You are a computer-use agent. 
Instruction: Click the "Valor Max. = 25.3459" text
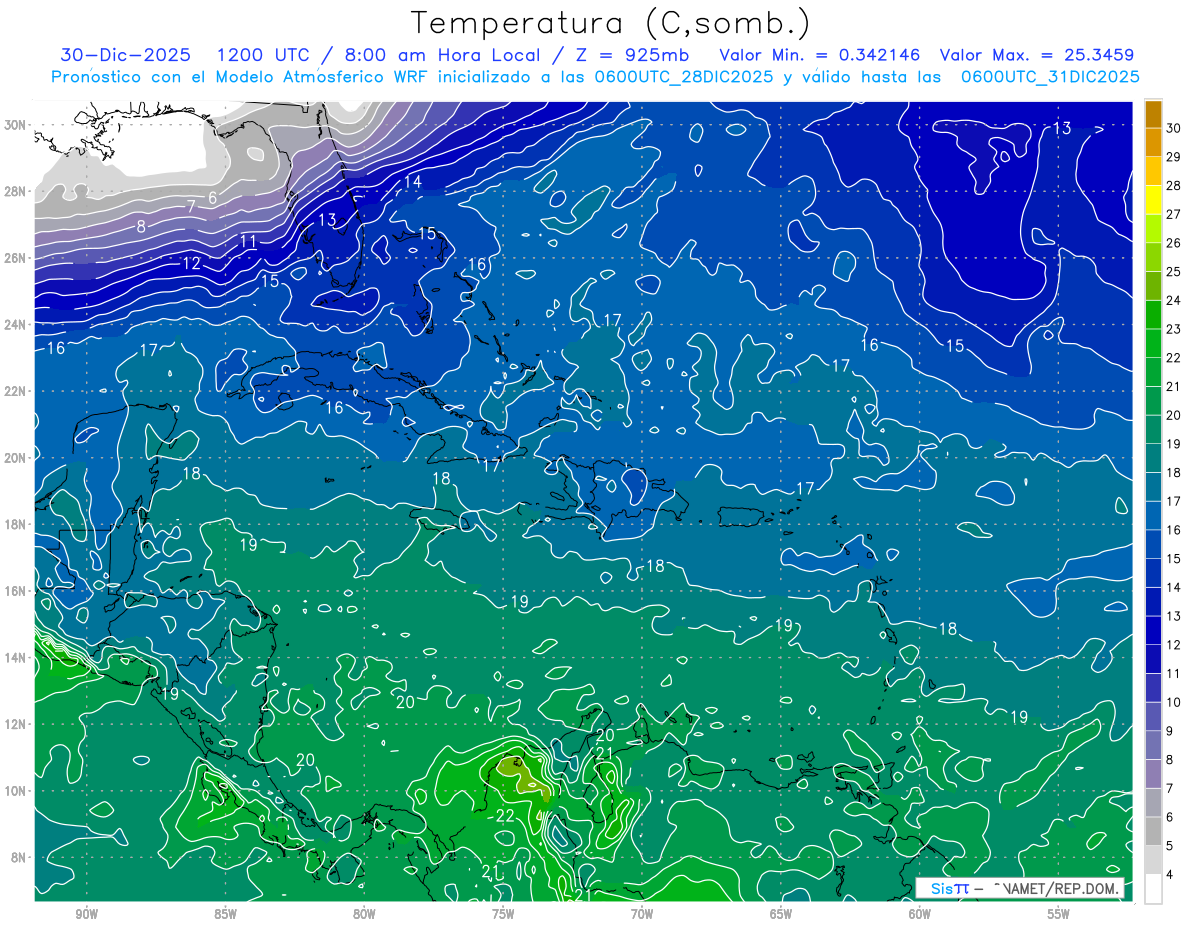[x=1038, y=55]
